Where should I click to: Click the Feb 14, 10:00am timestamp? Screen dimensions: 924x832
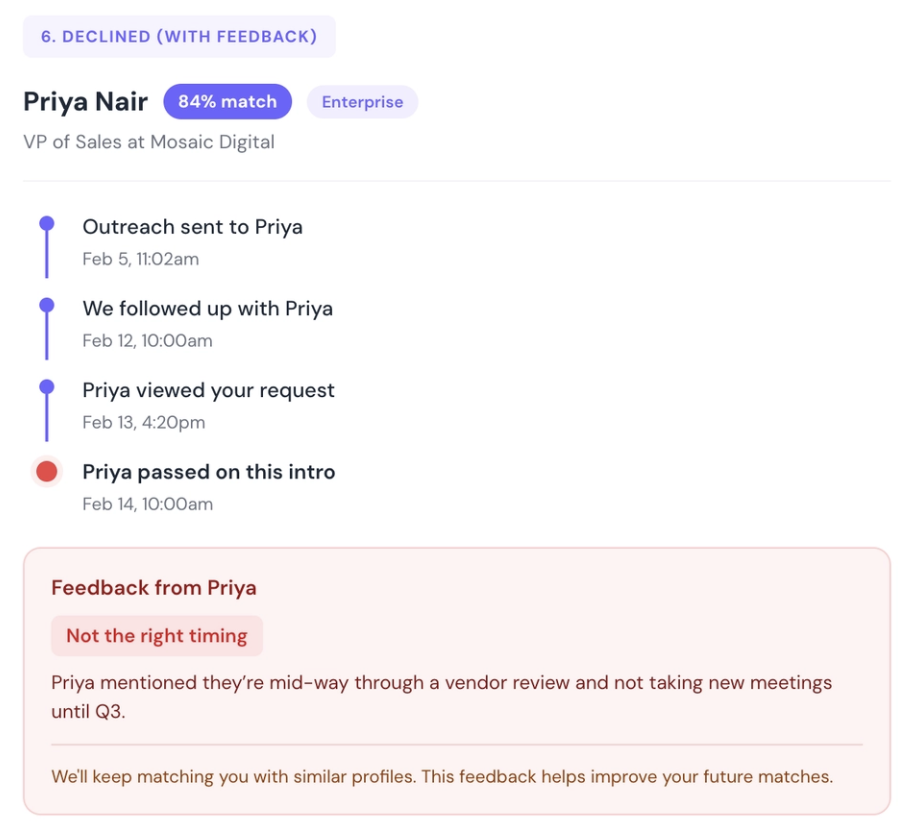tap(147, 504)
